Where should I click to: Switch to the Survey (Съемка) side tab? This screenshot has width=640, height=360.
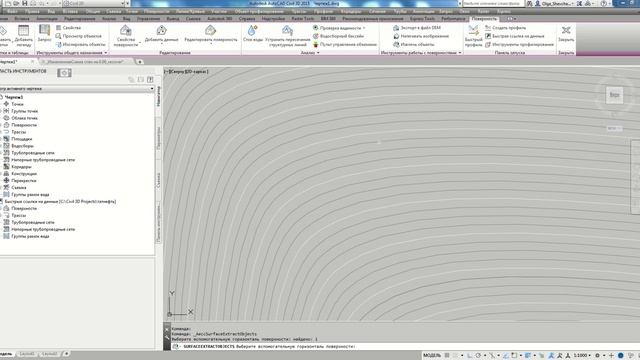(x=159, y=180)
